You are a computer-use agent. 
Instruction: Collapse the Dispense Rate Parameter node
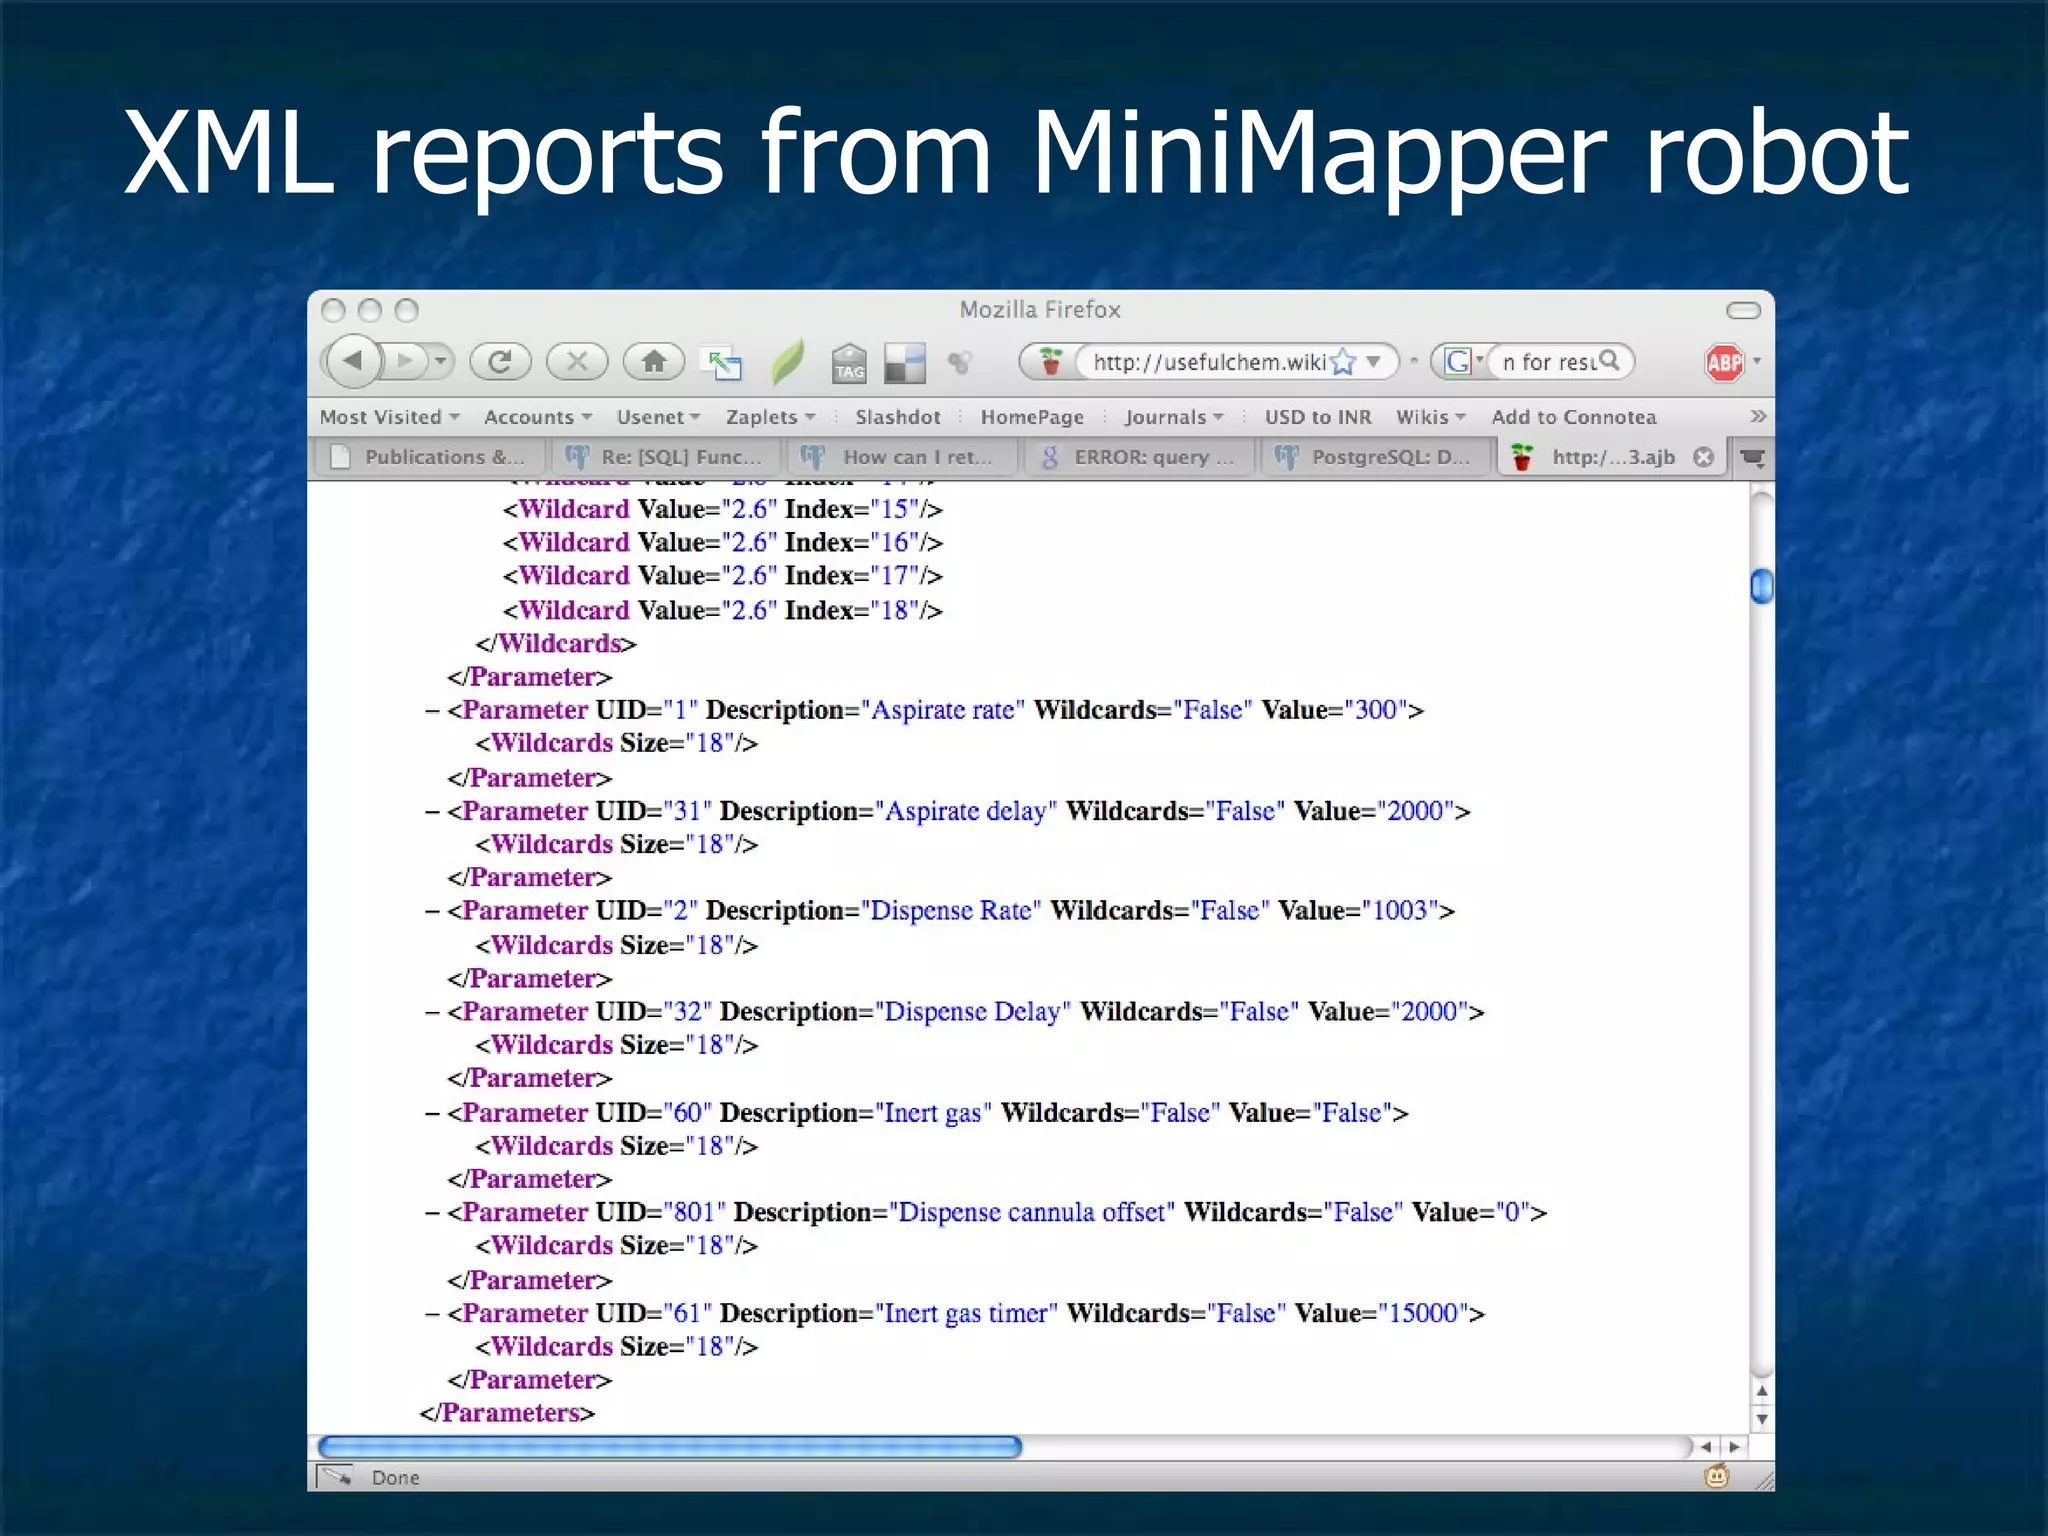click(432, 912)
